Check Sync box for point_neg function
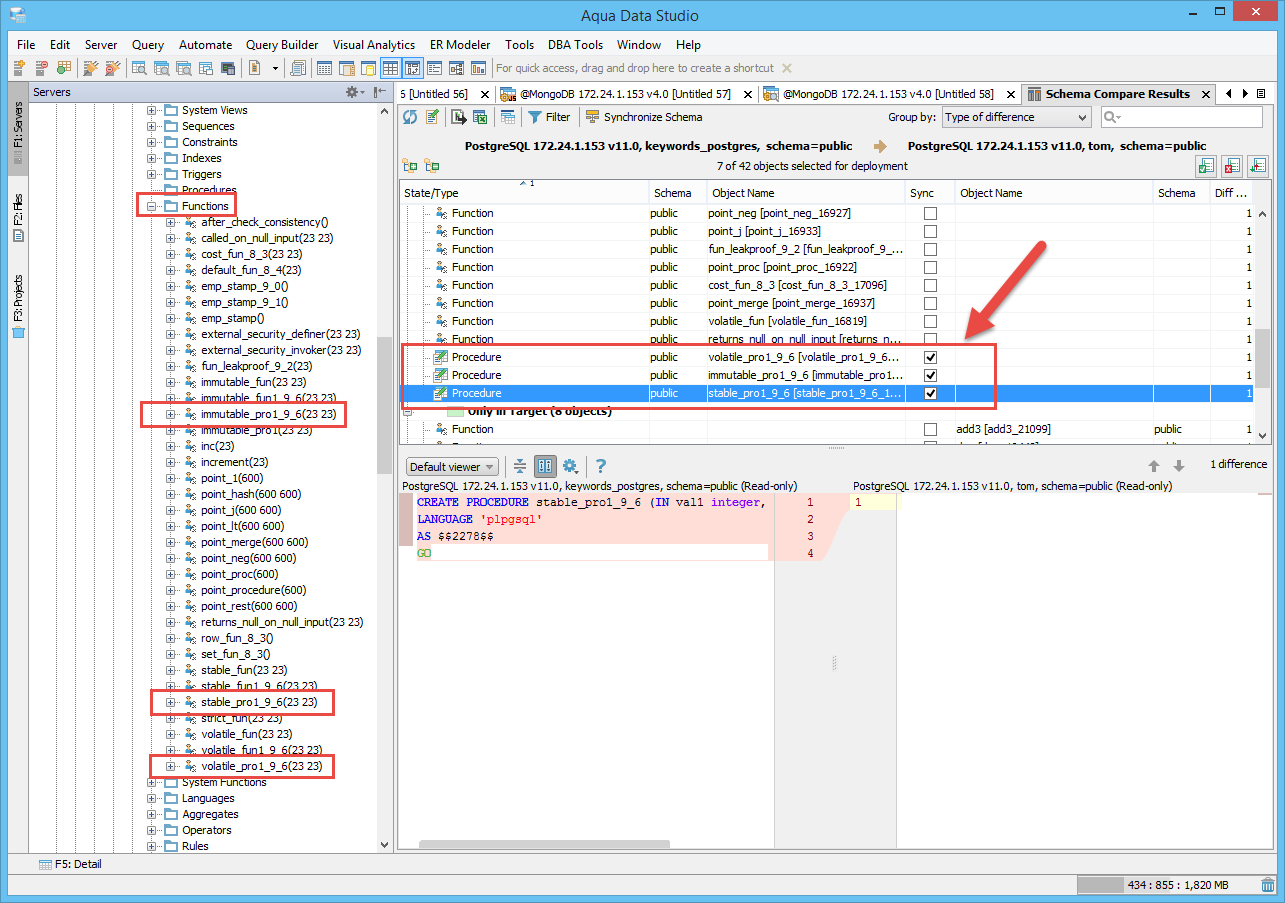Image resolution: width=1285 pixels, height=903 pixels. click(x=931, y=213)
